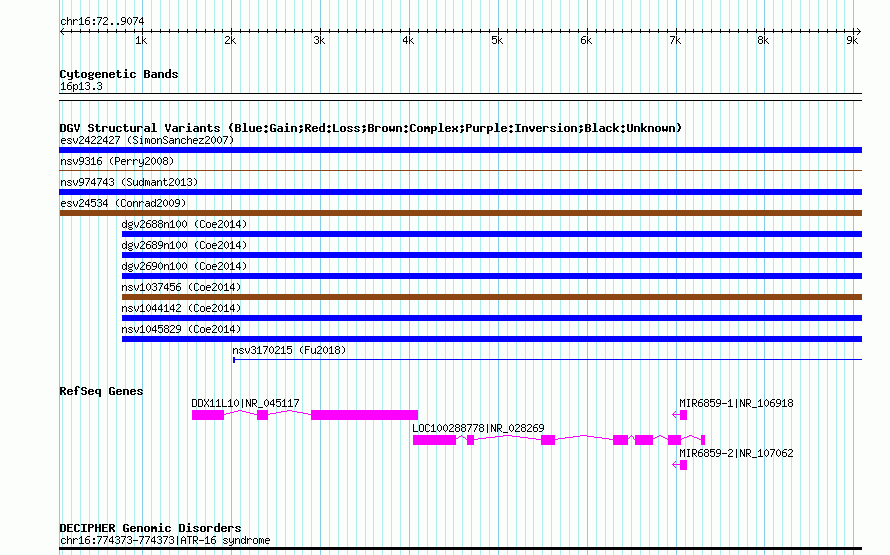Click the 7k ruler tick mark
The image size is (890, 555).
[675, 31]
